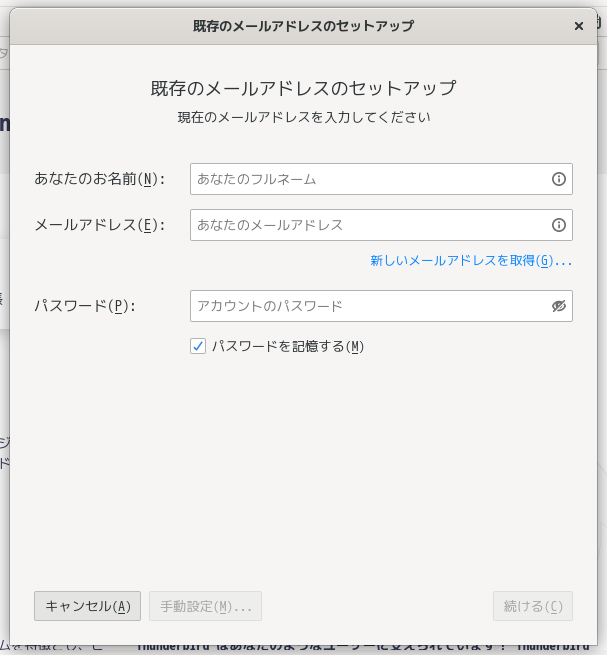Click the info icon in the email address field

point(559,225)
